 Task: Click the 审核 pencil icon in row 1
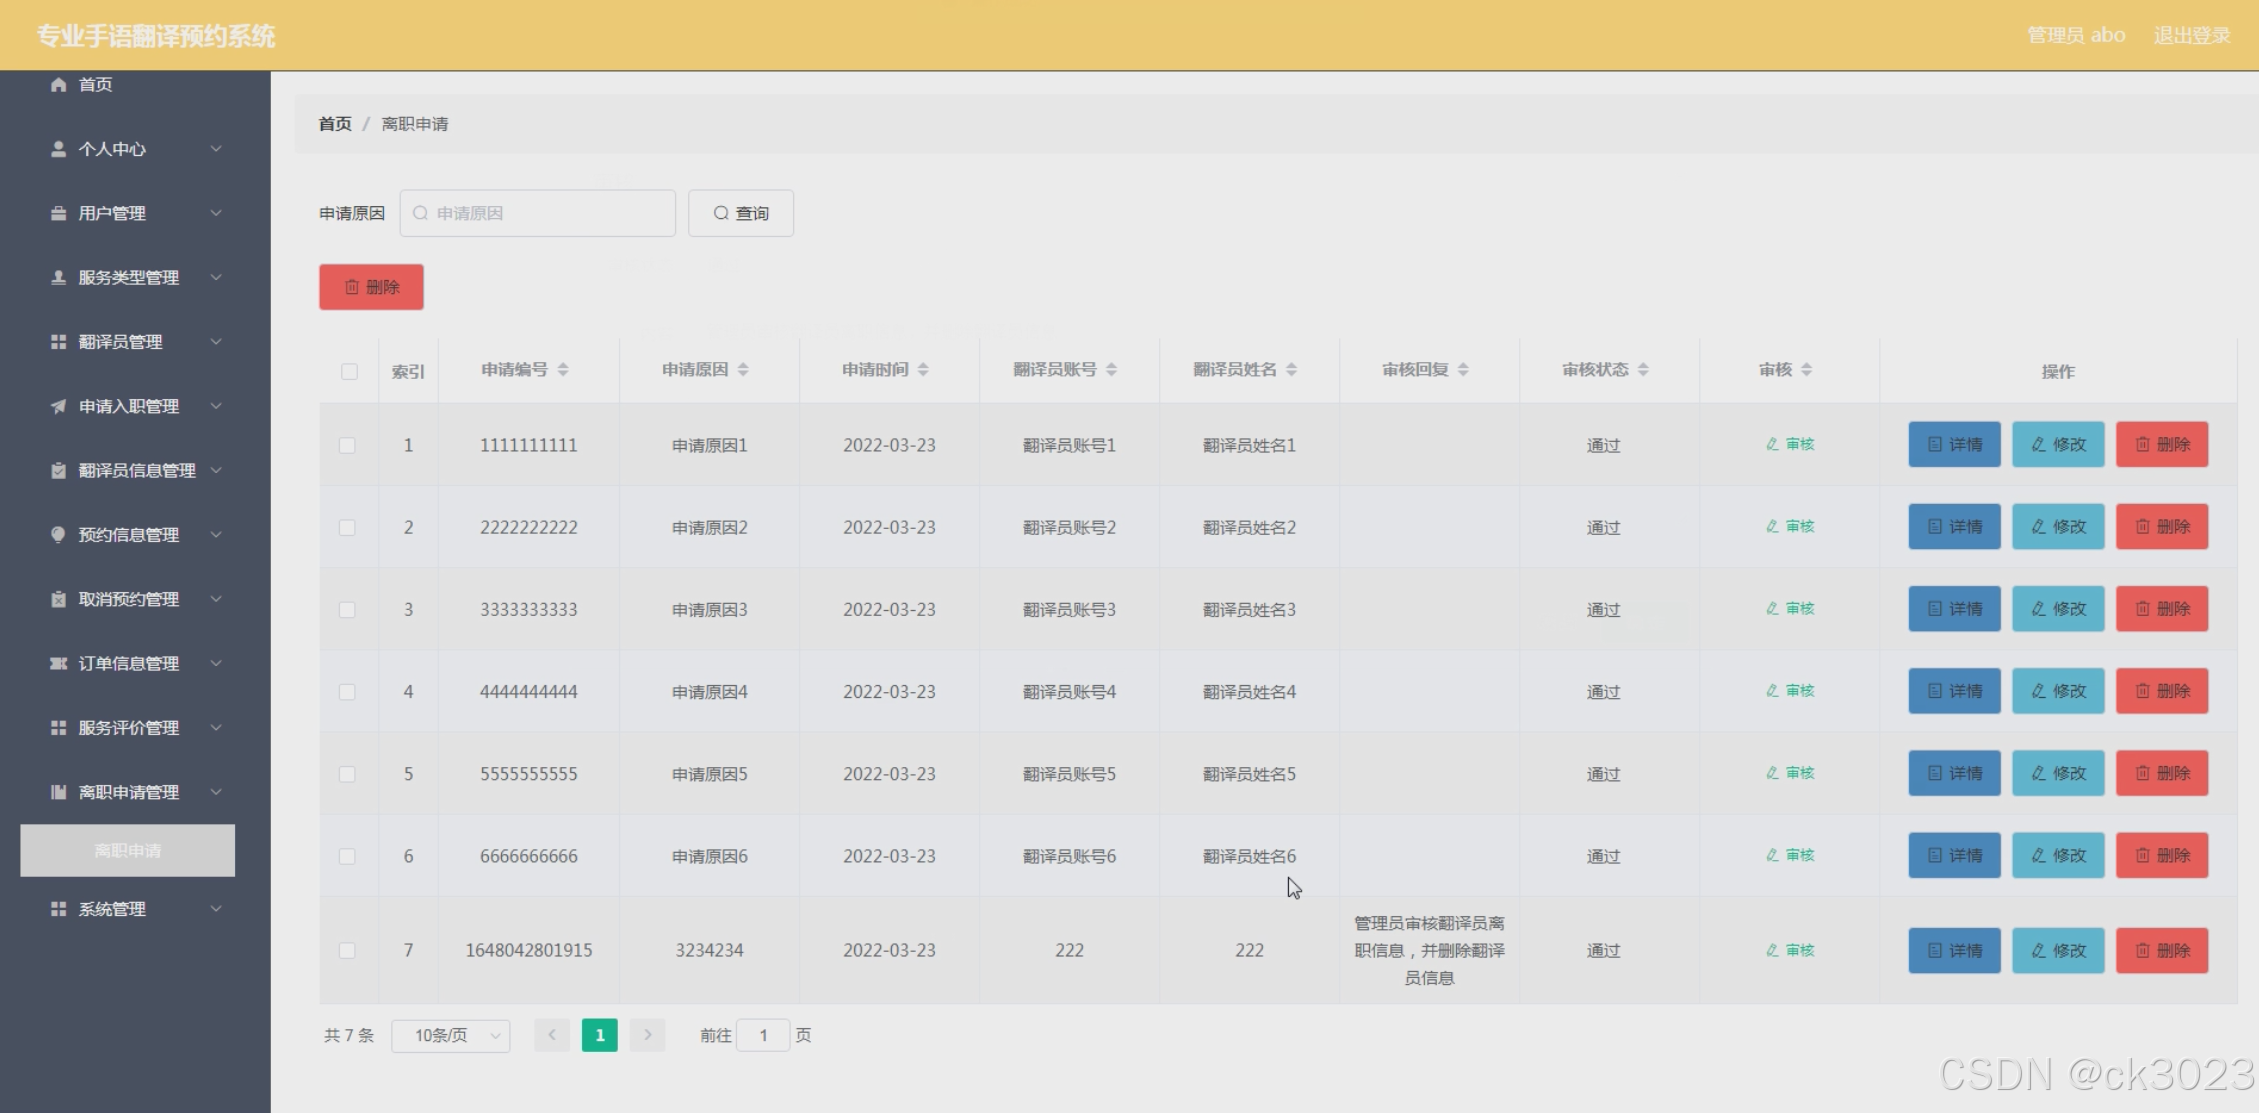(x=1772, y=444)
